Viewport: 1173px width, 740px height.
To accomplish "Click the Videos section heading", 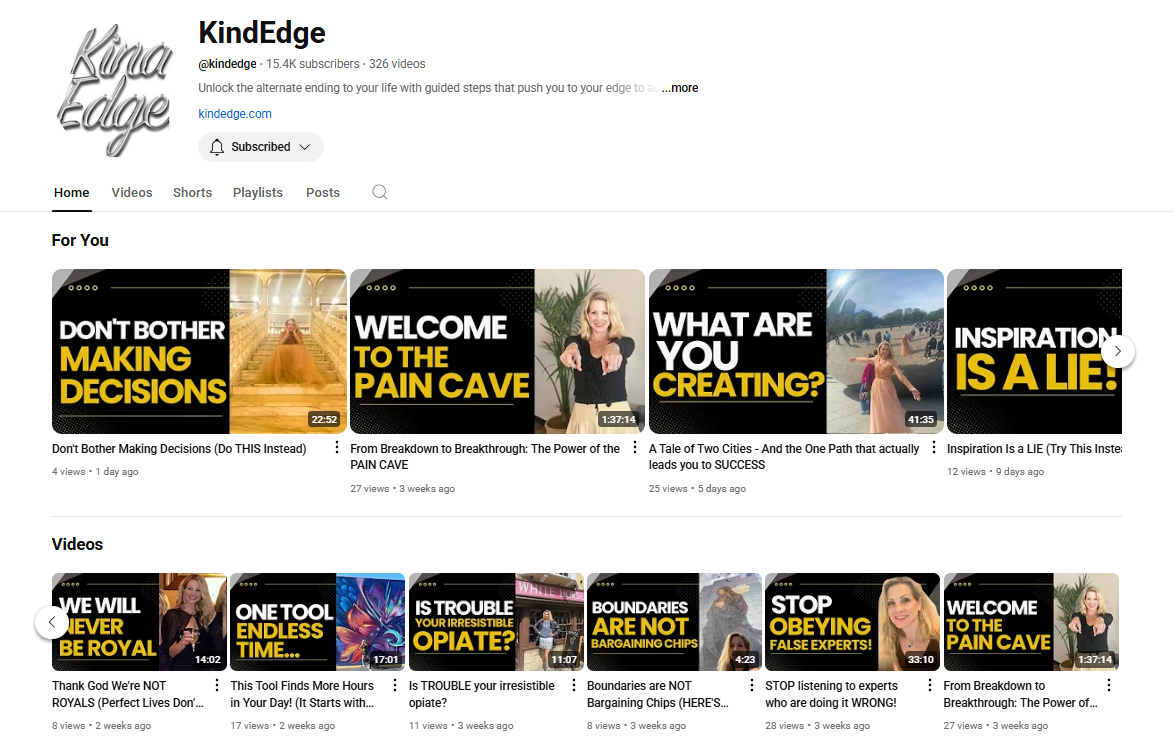I will (77, 544).
